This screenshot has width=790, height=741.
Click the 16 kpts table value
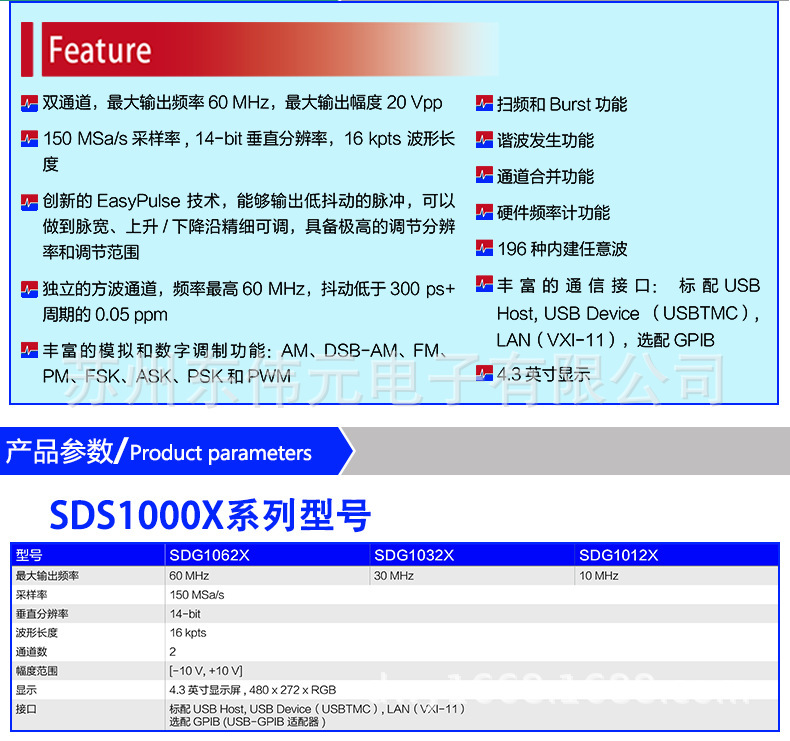[188, 633]
